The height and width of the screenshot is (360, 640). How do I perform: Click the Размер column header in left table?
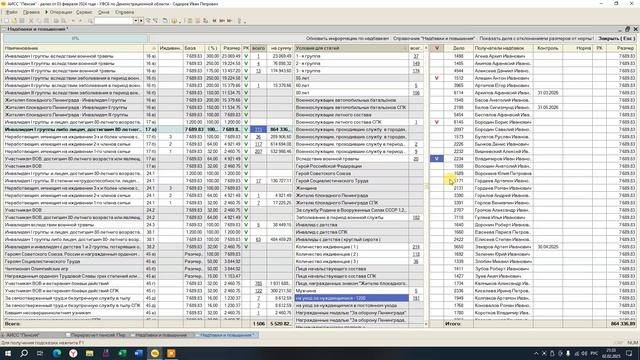pyautogui.click(x=231, y=48)
